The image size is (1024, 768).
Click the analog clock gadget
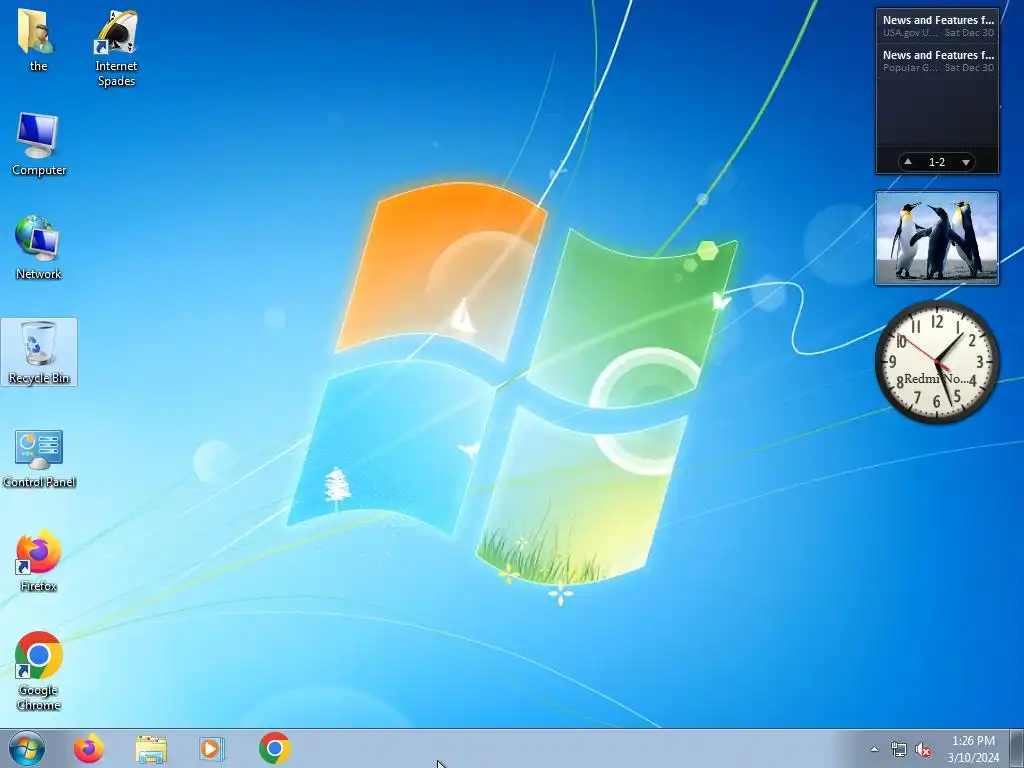tap(937, 362)
